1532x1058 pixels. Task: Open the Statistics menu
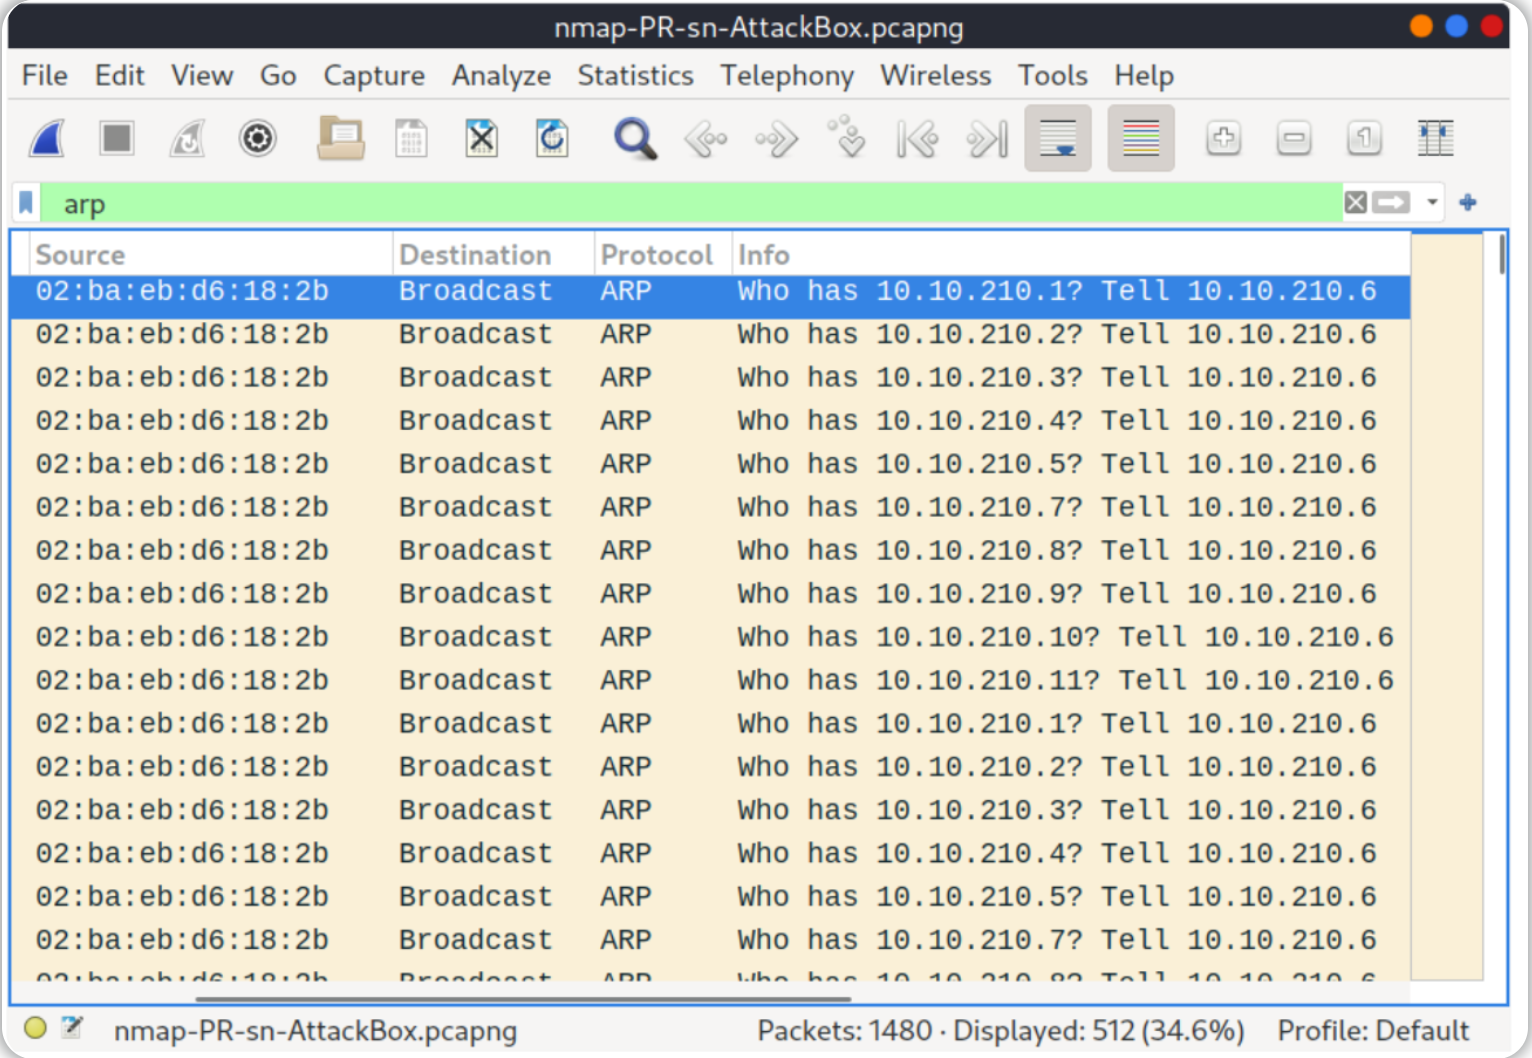(x=635, y=75)
